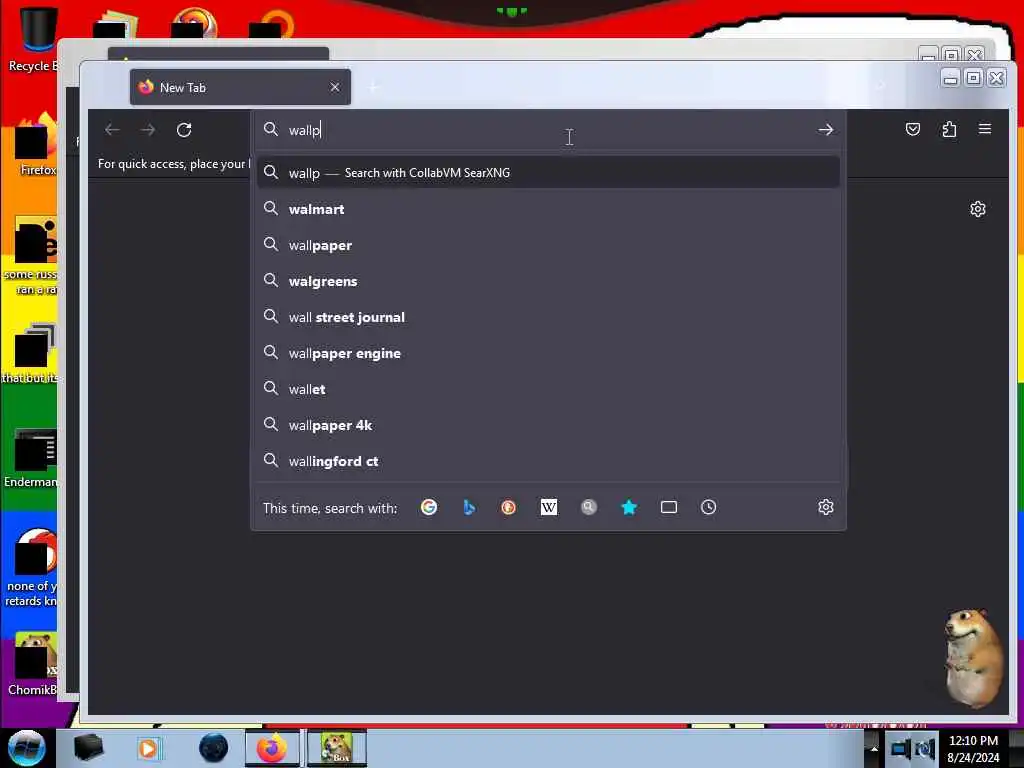This screenshot has height=768, width=1024.
Task: Open search settings gear in dropdown
Action: click(x=825, y=507)
